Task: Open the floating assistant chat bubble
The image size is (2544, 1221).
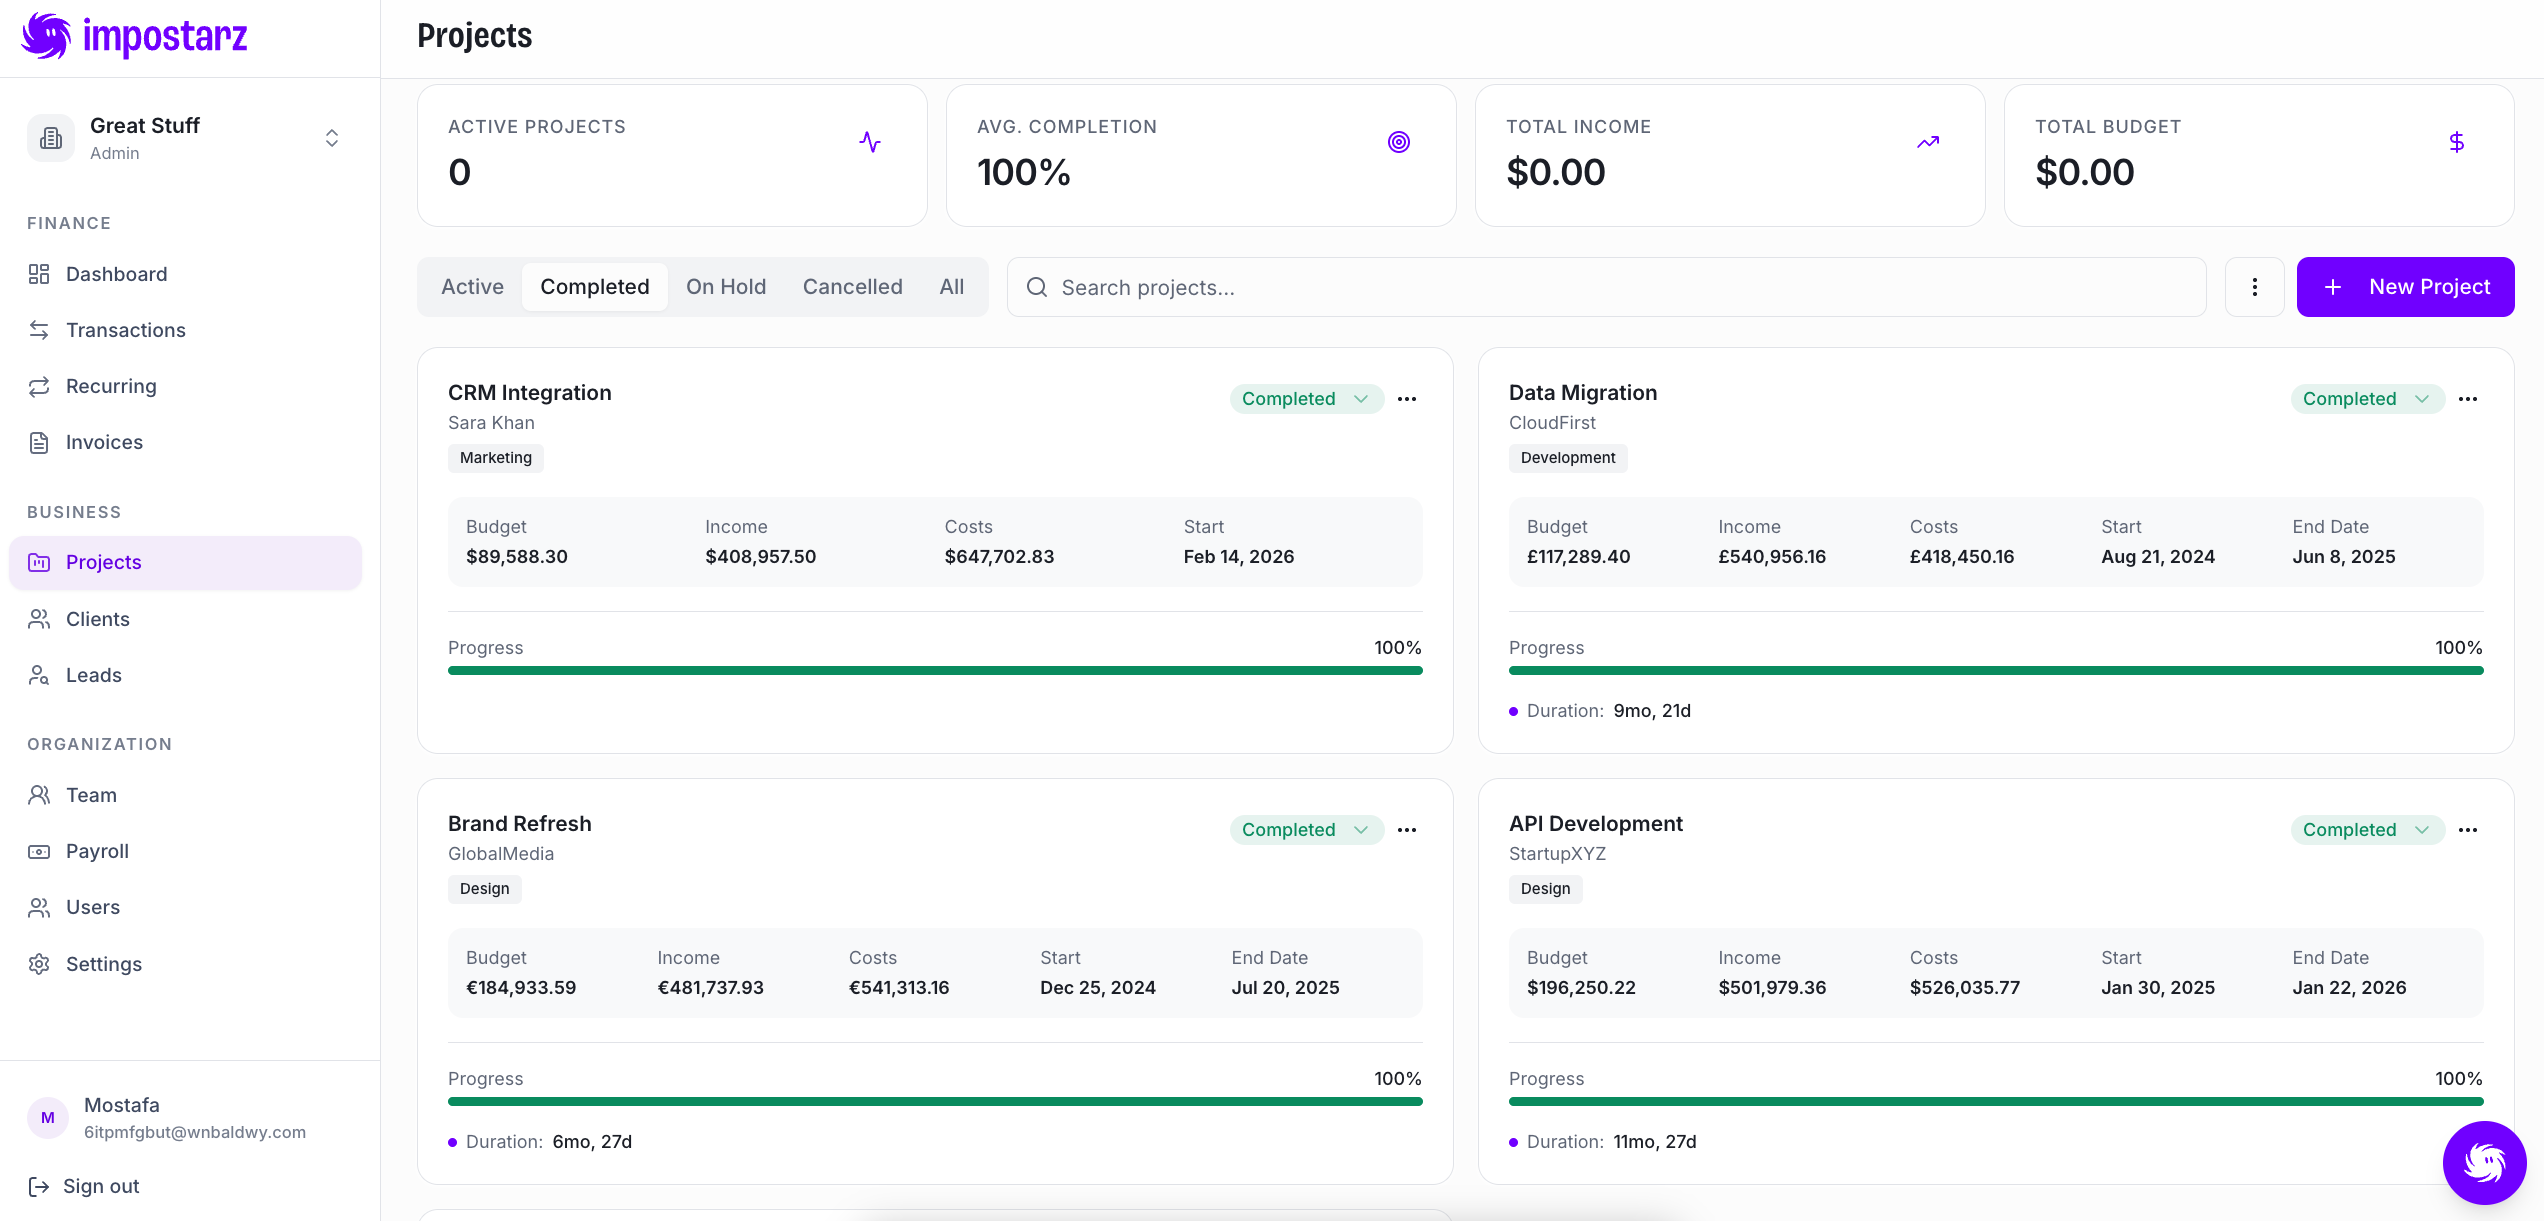Action: click(2484, 1162)
